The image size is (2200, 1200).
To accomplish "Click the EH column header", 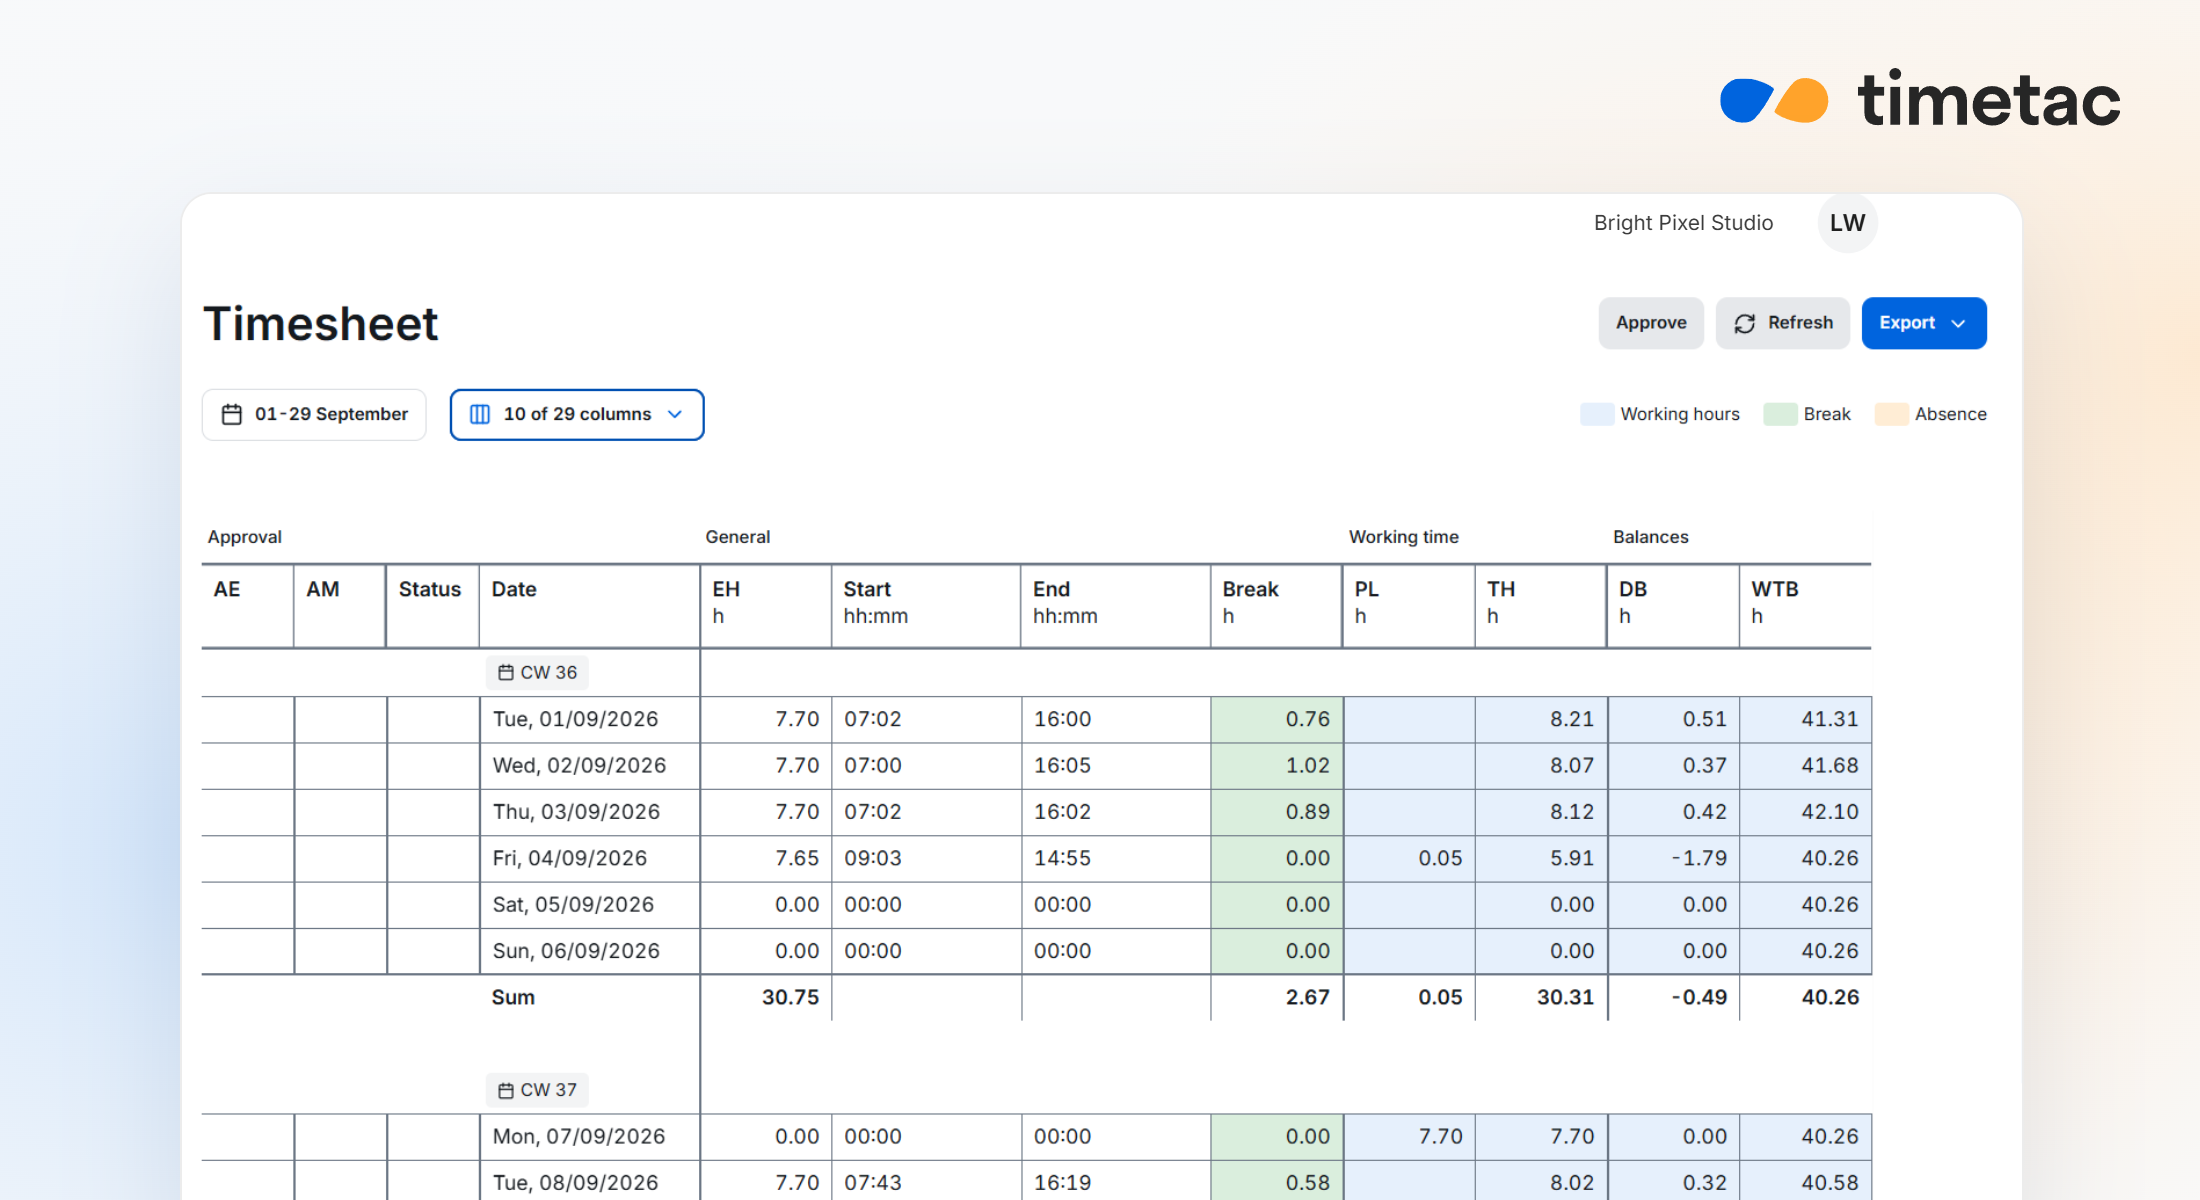I will 766,605.
